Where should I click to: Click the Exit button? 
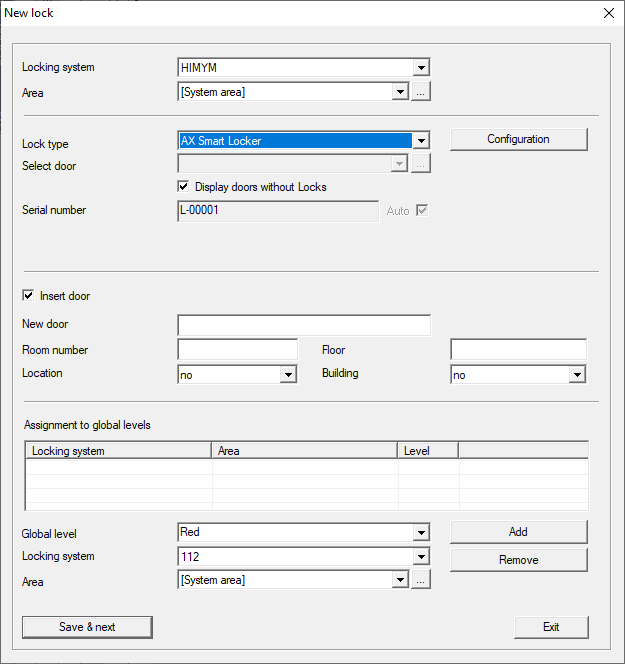pyautogui.click(x=551, y=627)
